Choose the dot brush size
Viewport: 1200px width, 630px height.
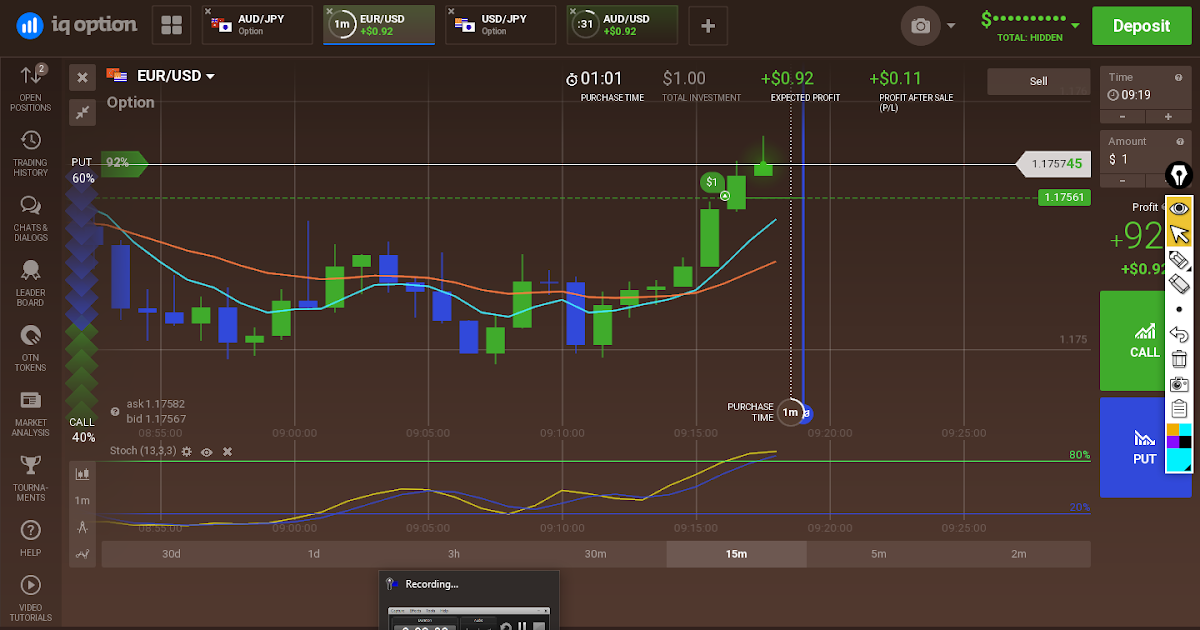(1179, 310)
